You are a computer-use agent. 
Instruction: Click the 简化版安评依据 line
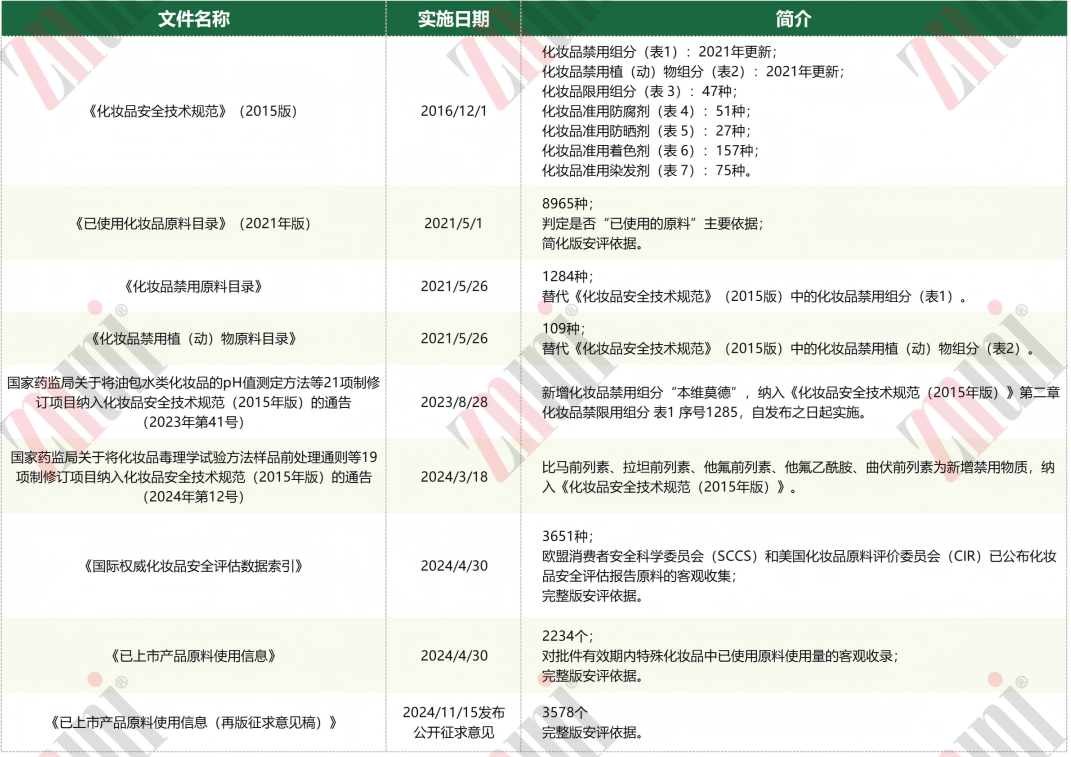point(593,243)
